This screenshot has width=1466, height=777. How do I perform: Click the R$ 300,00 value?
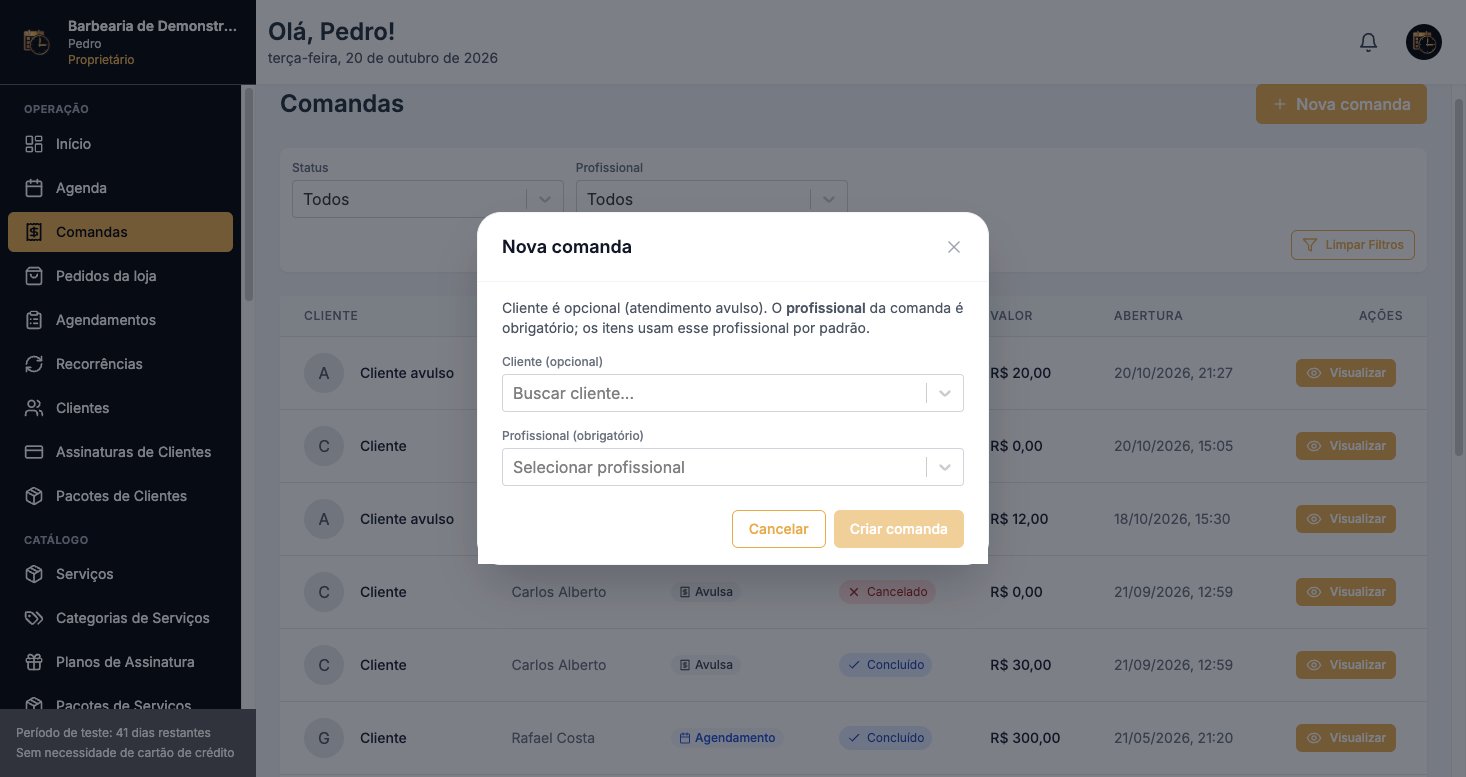(x=1025, y=738)
